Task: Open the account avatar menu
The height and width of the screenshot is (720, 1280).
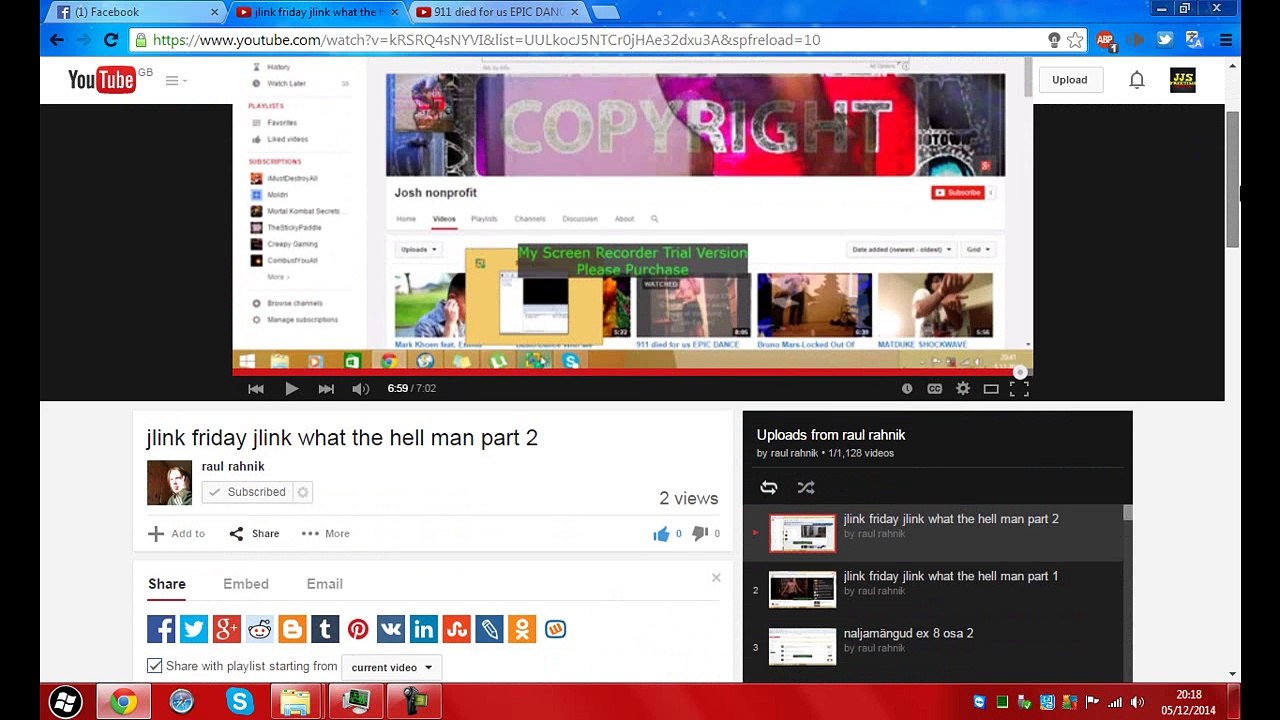Action: 1182,80
